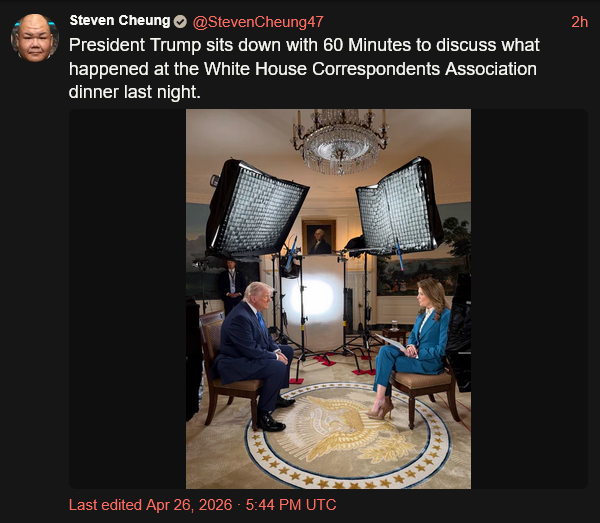This screenshot has height=523, width=600.
Task: Click the words "White House Correspondents Association"
Action: tap(370, 69)
